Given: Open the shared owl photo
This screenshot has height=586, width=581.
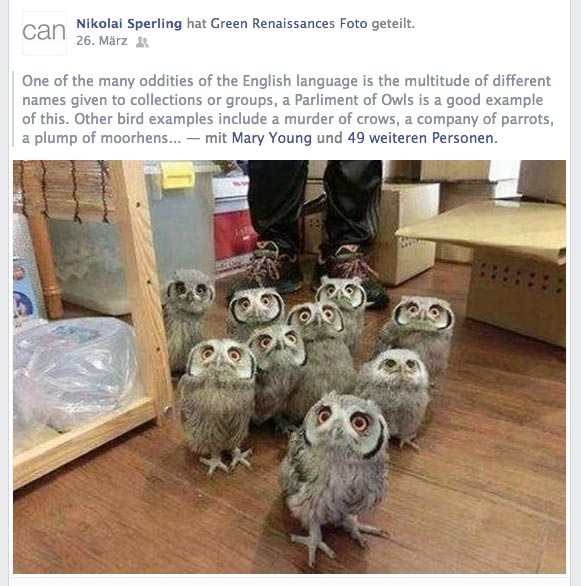Looking at the screenshot, I should point(290,367).
